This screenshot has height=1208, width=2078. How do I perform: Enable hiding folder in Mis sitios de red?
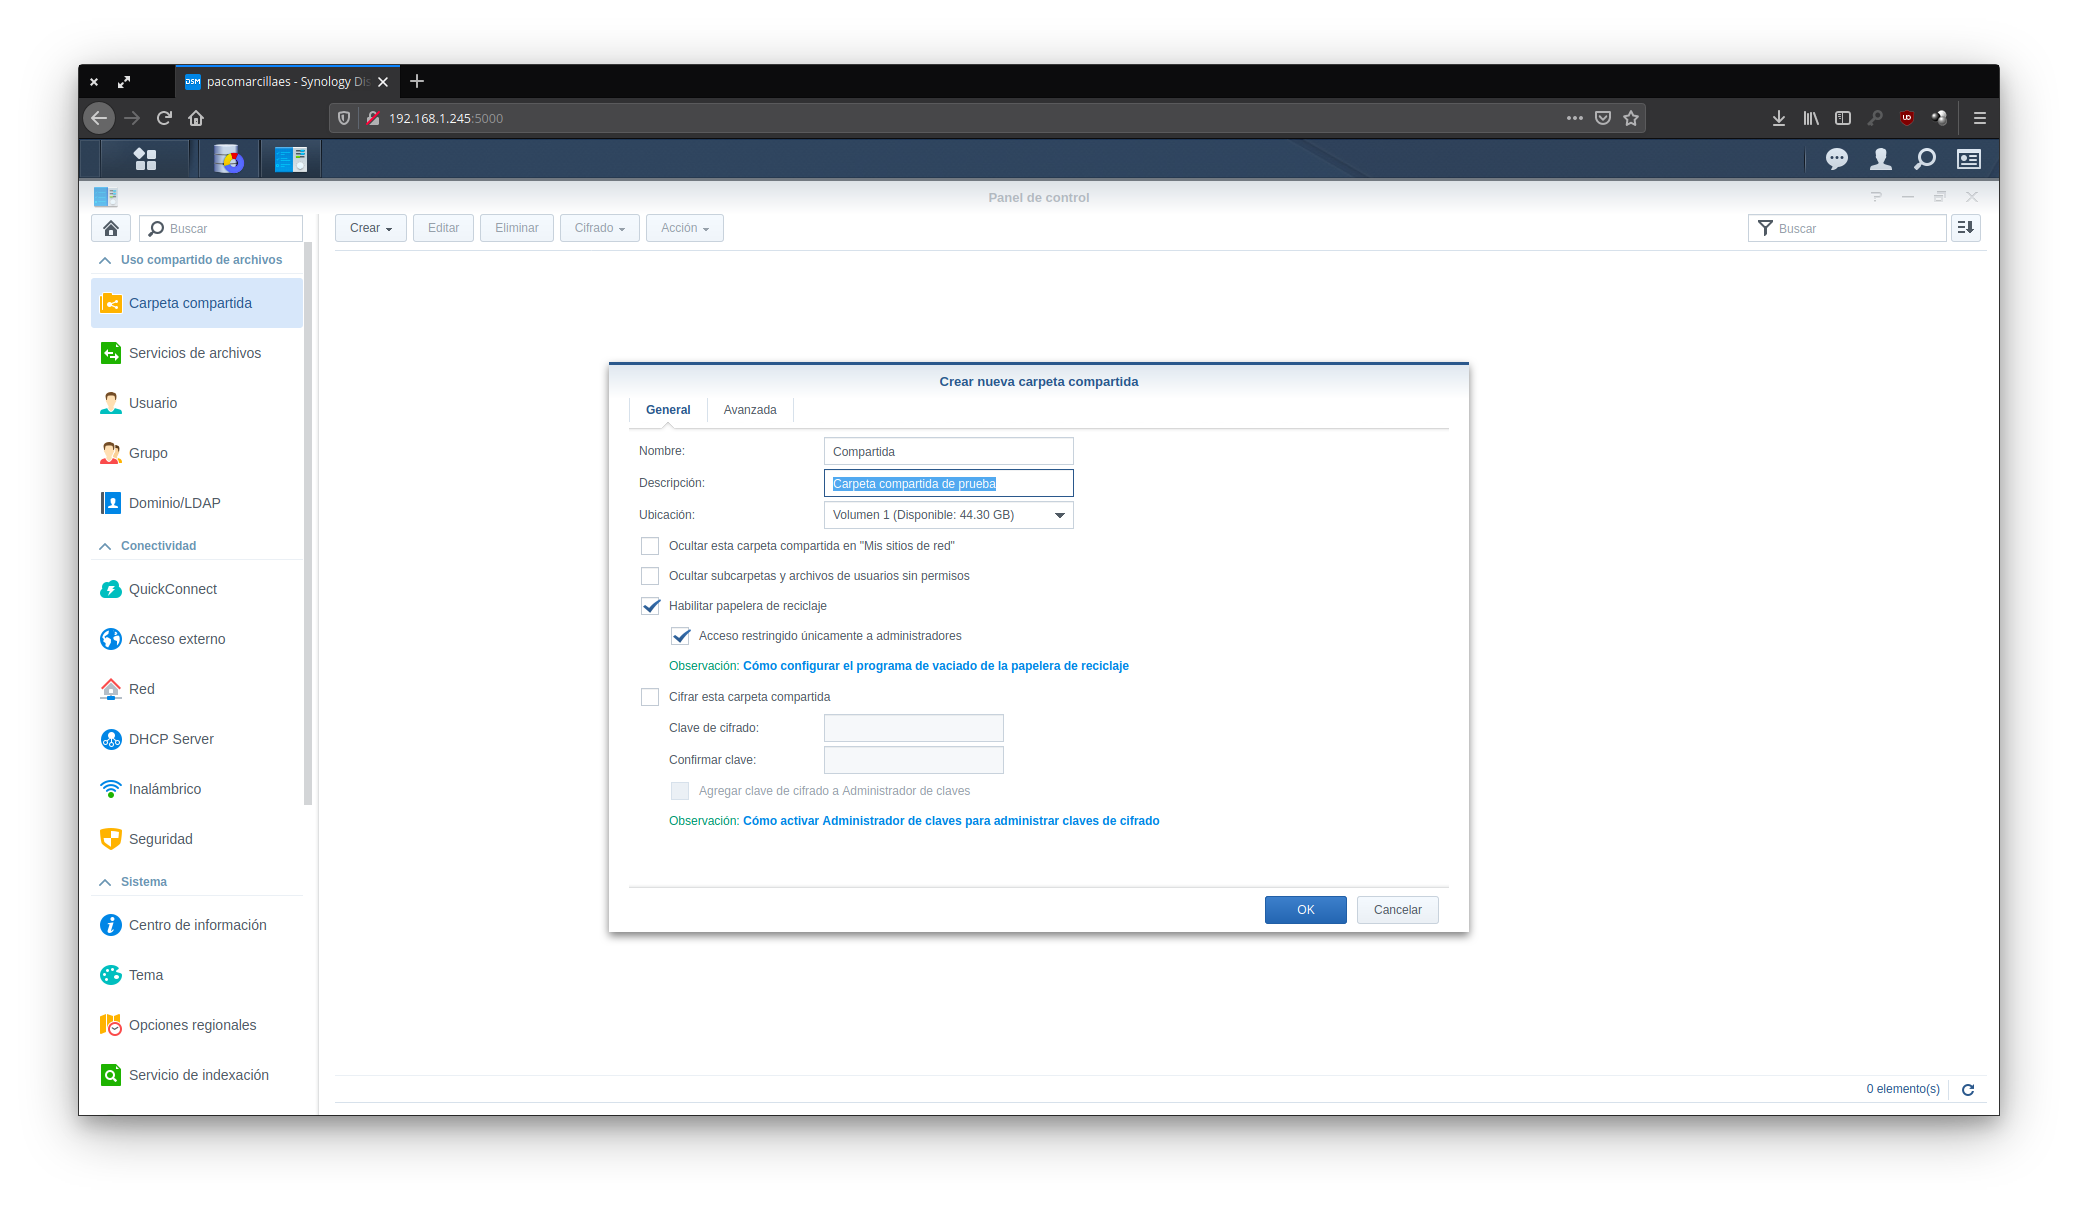tap(650, 546)
